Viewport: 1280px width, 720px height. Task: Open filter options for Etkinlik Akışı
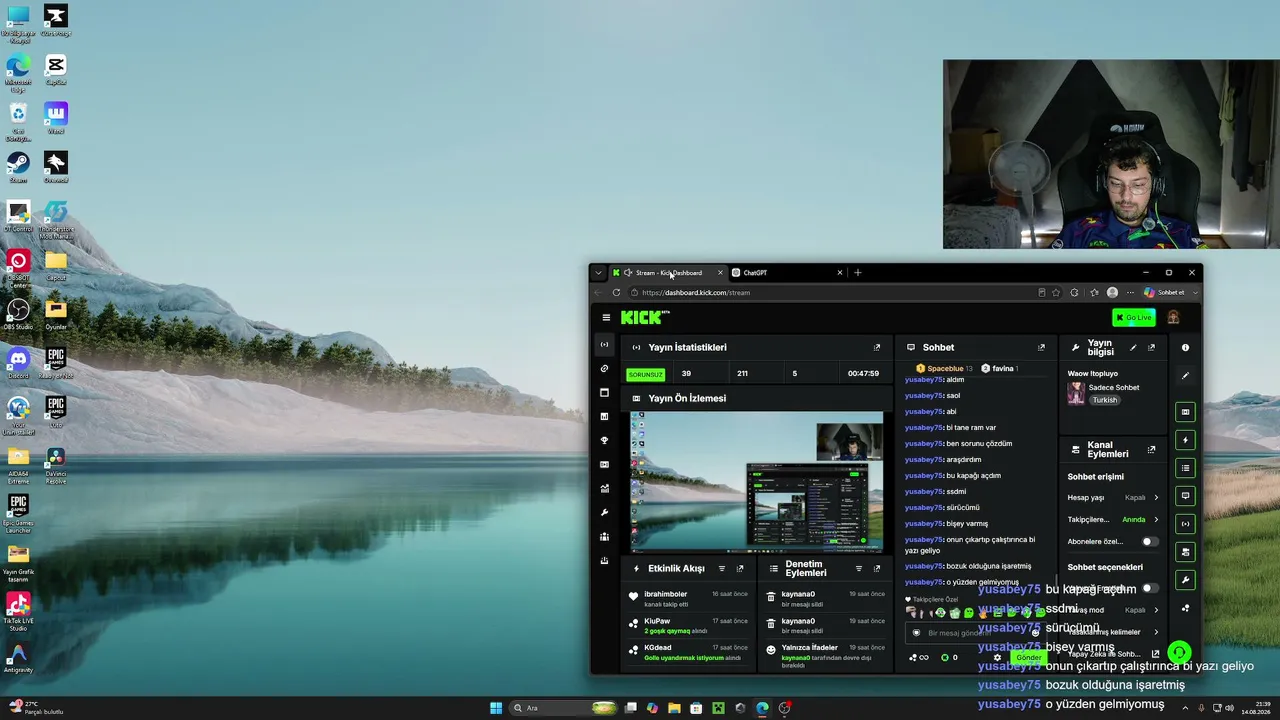point(722,569)
